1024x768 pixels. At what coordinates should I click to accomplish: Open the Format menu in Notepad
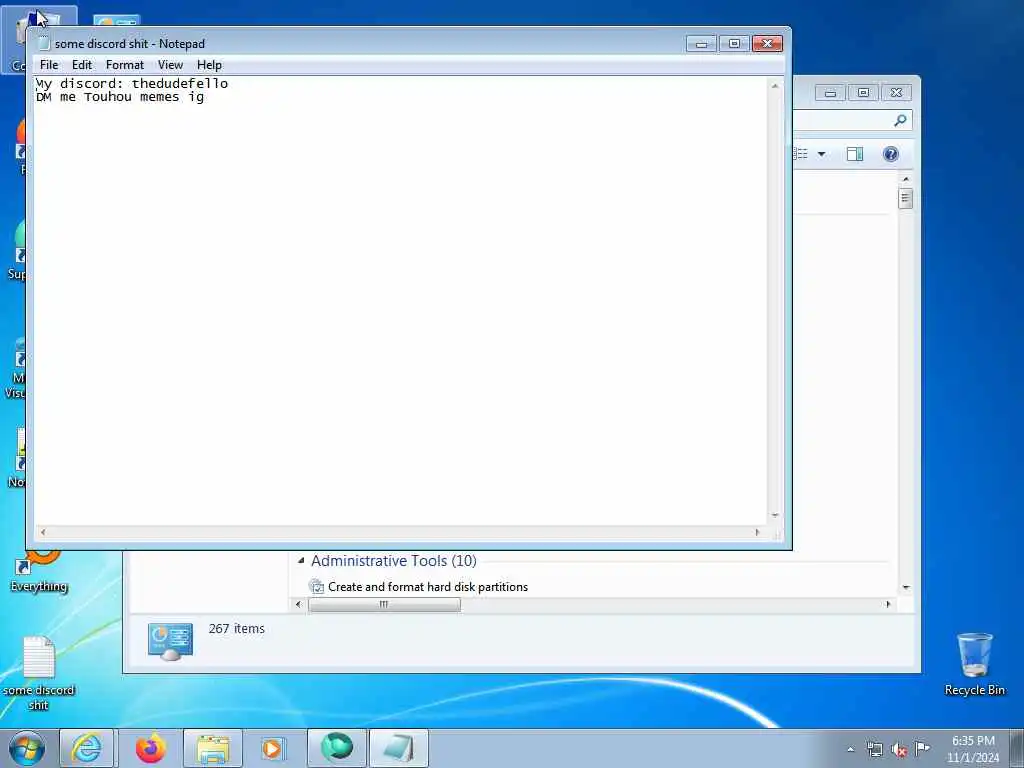pyautogui.click(x=125, y=65)
